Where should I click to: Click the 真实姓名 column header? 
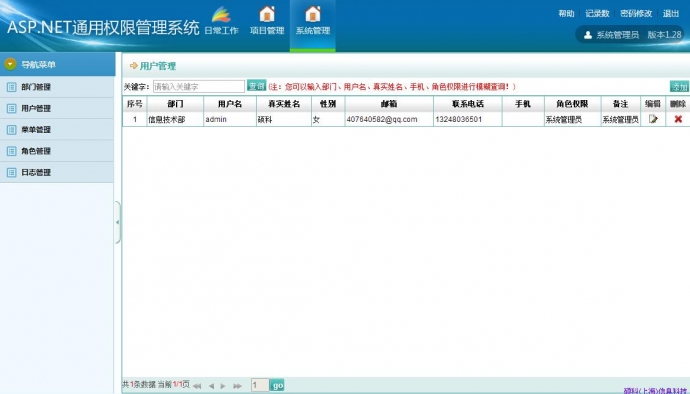coord(284,104)
